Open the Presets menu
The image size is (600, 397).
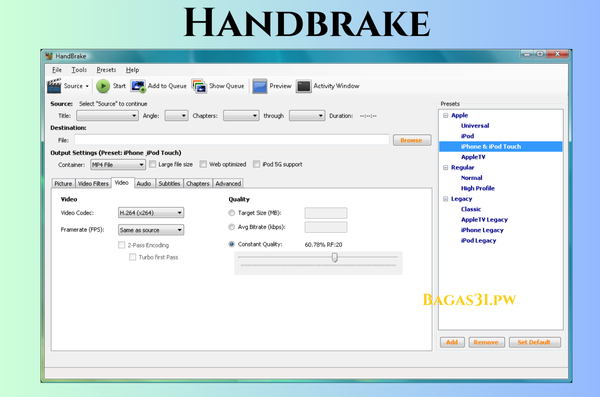pos(106,70)
